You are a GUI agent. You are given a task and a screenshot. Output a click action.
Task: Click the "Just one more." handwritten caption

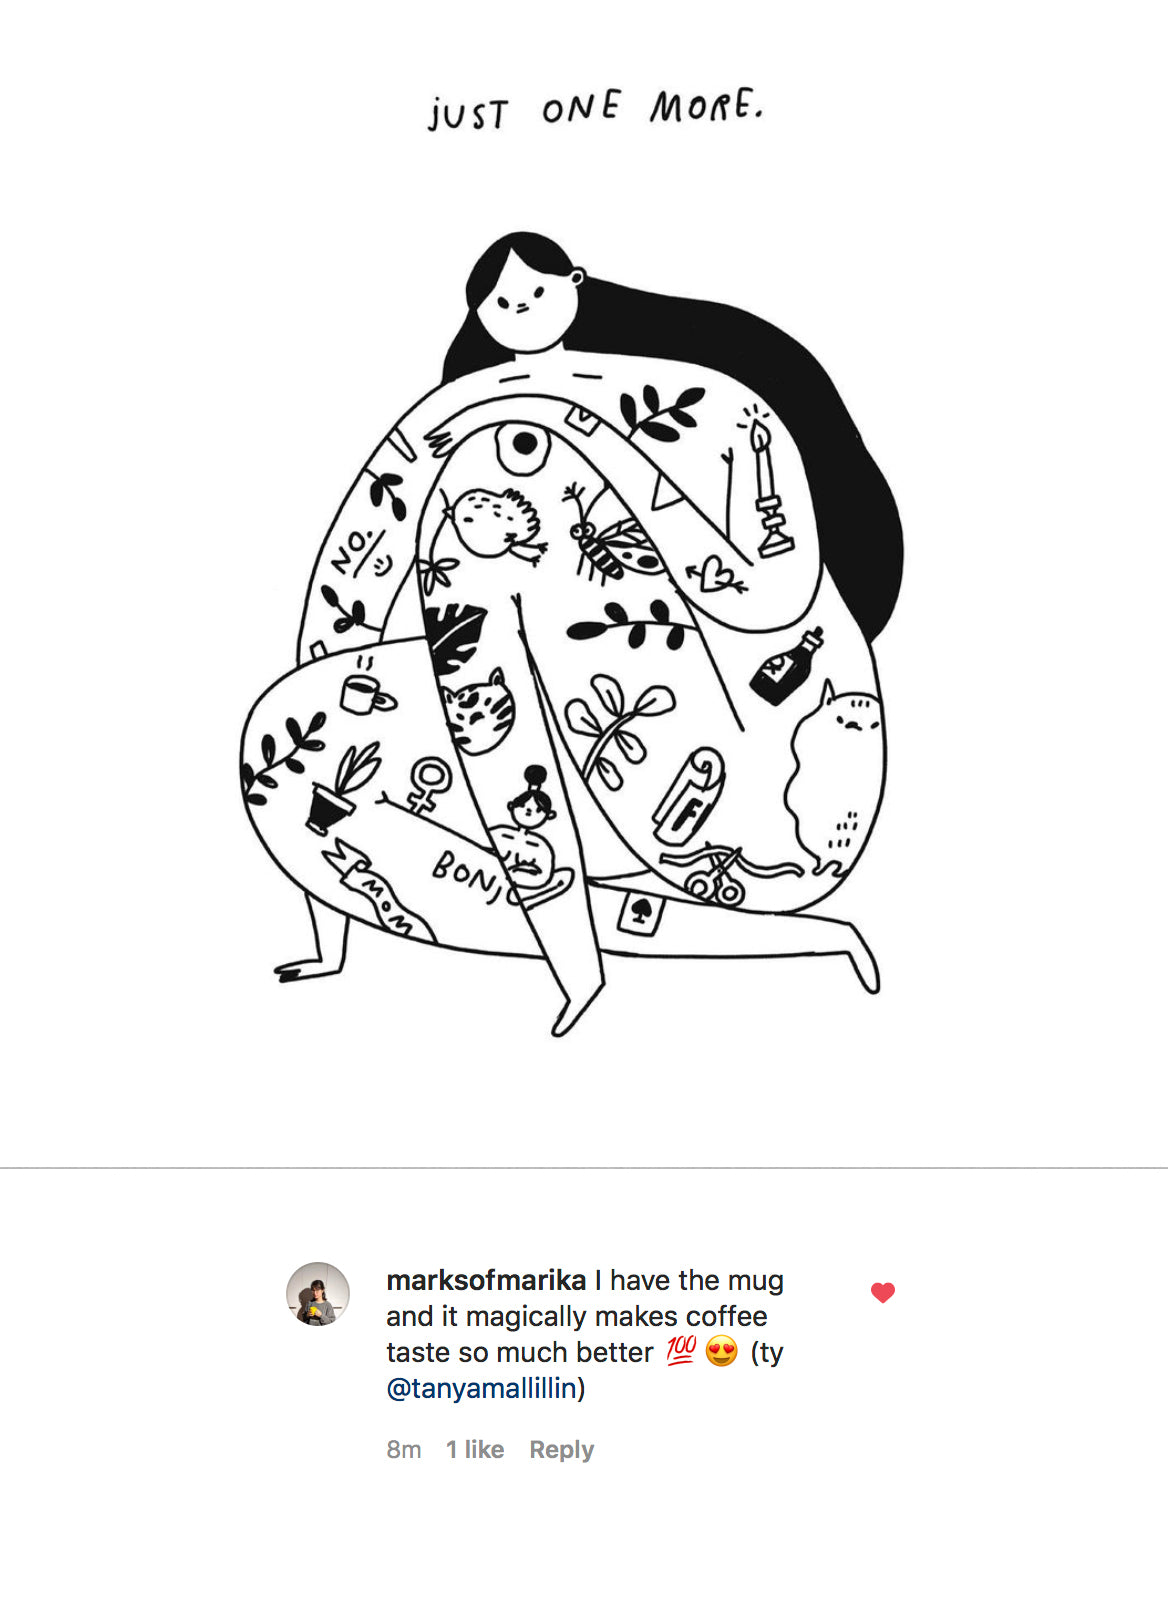tap(596, 109)
